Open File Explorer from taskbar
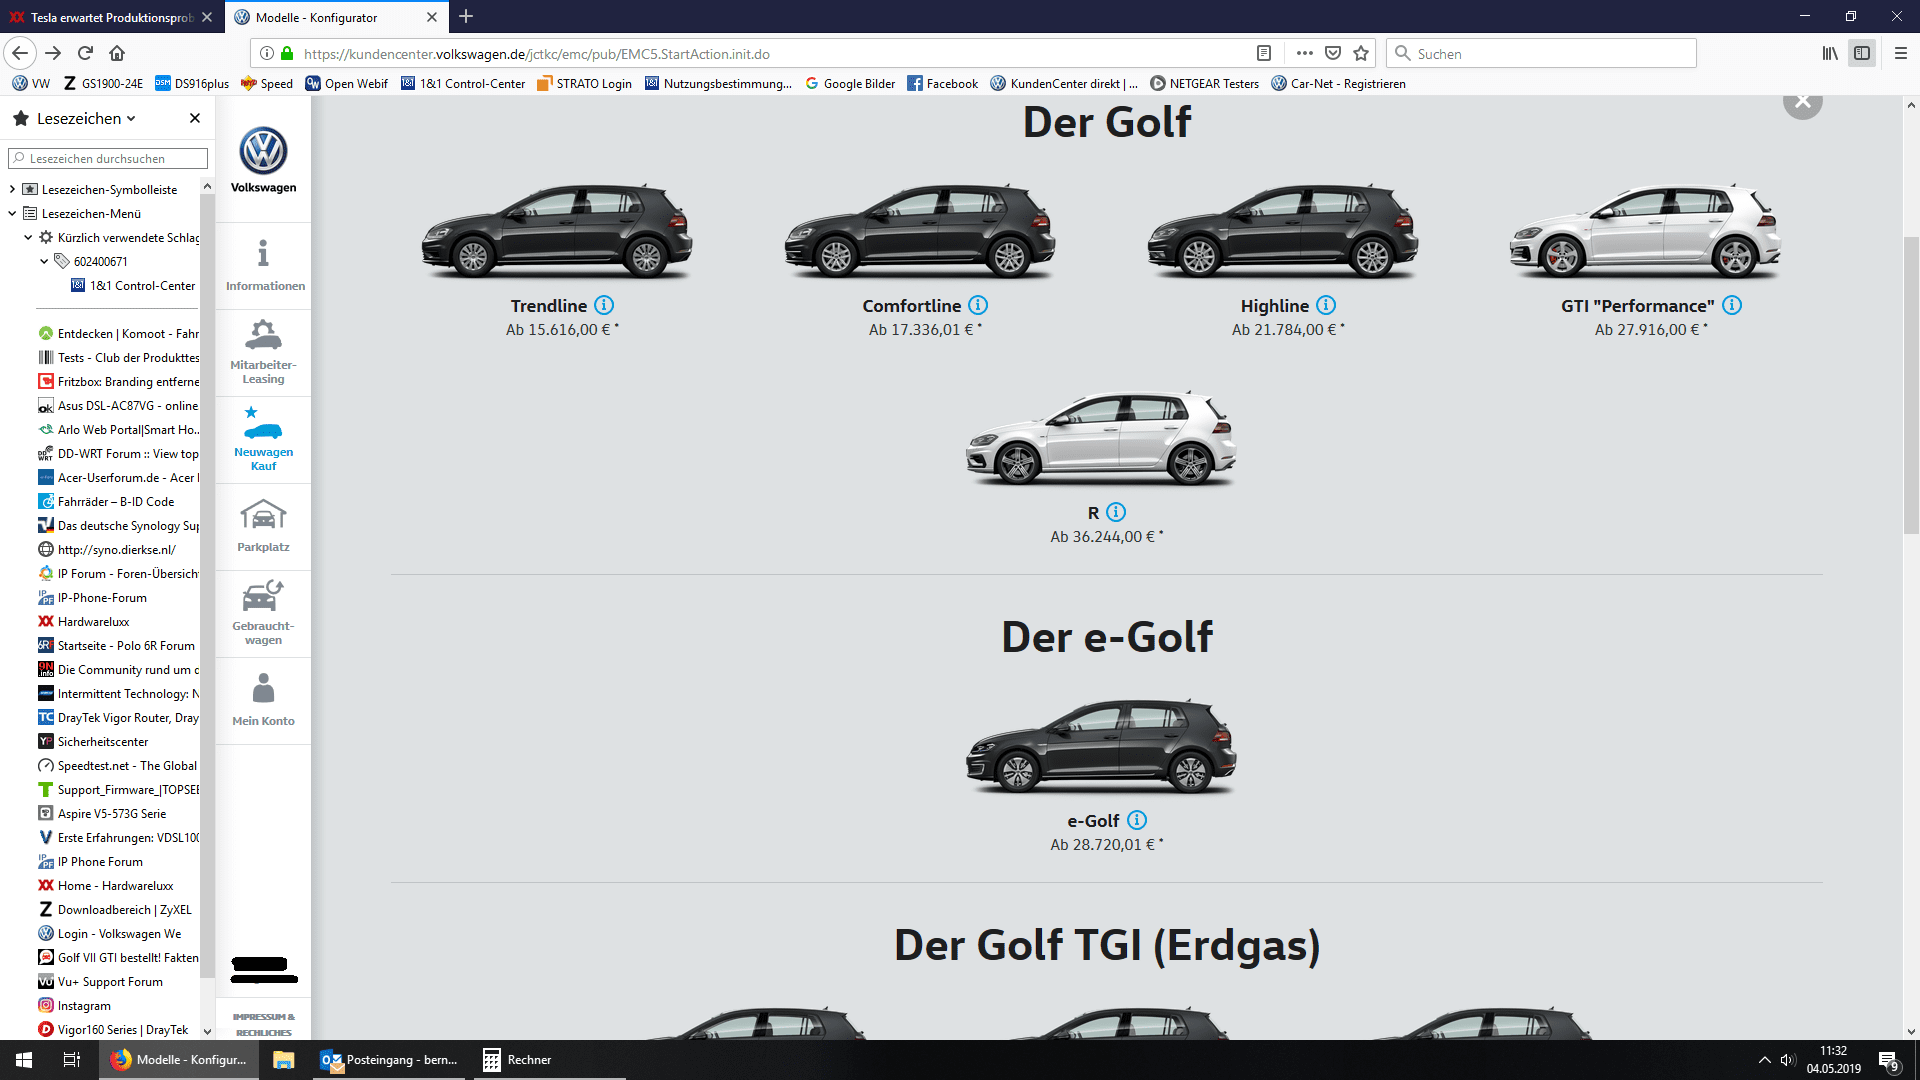Screen dimensions: 1920x1080 [283, 1060]
